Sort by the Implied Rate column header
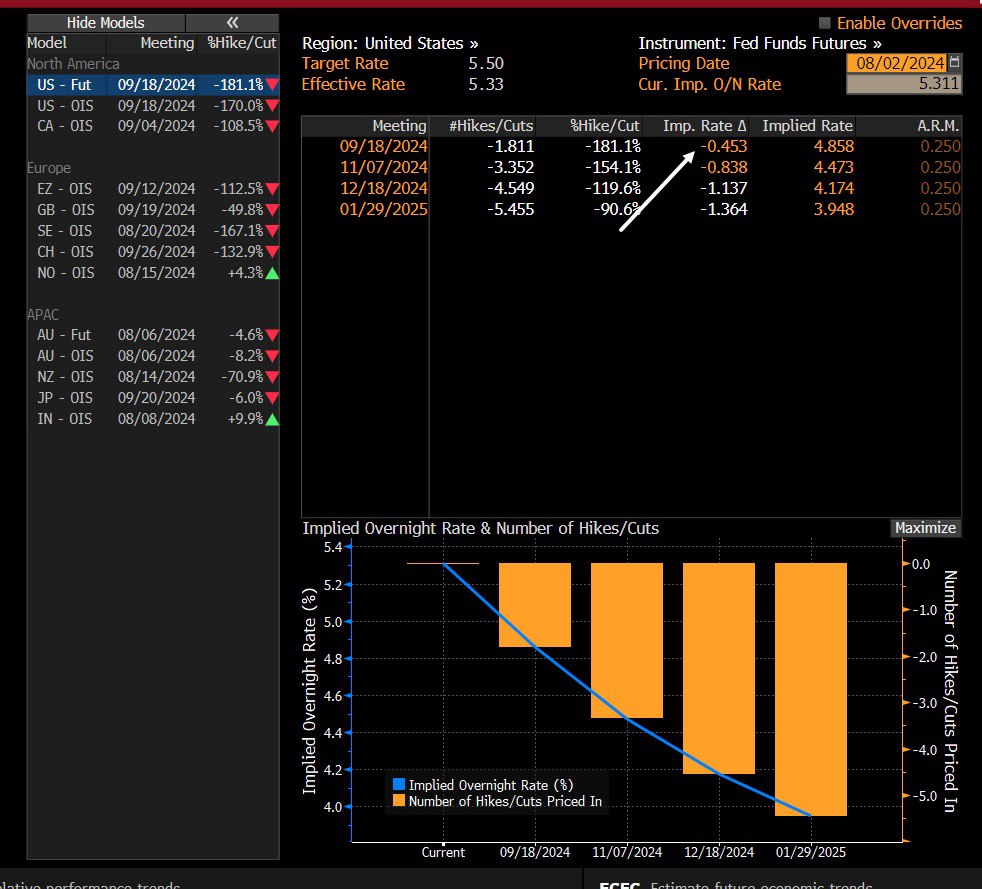 (807, 126)
